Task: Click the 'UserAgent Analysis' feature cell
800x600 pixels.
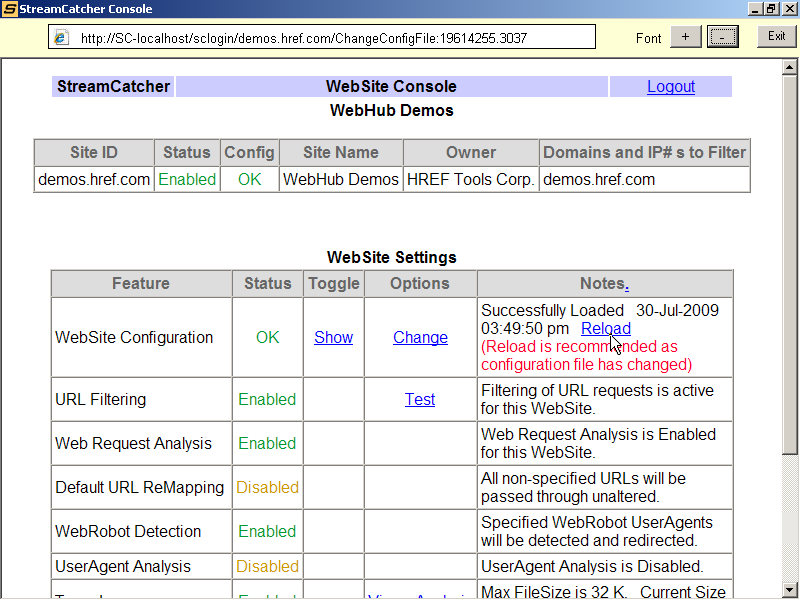Action: pyautogui.click(x=141, y=566)
